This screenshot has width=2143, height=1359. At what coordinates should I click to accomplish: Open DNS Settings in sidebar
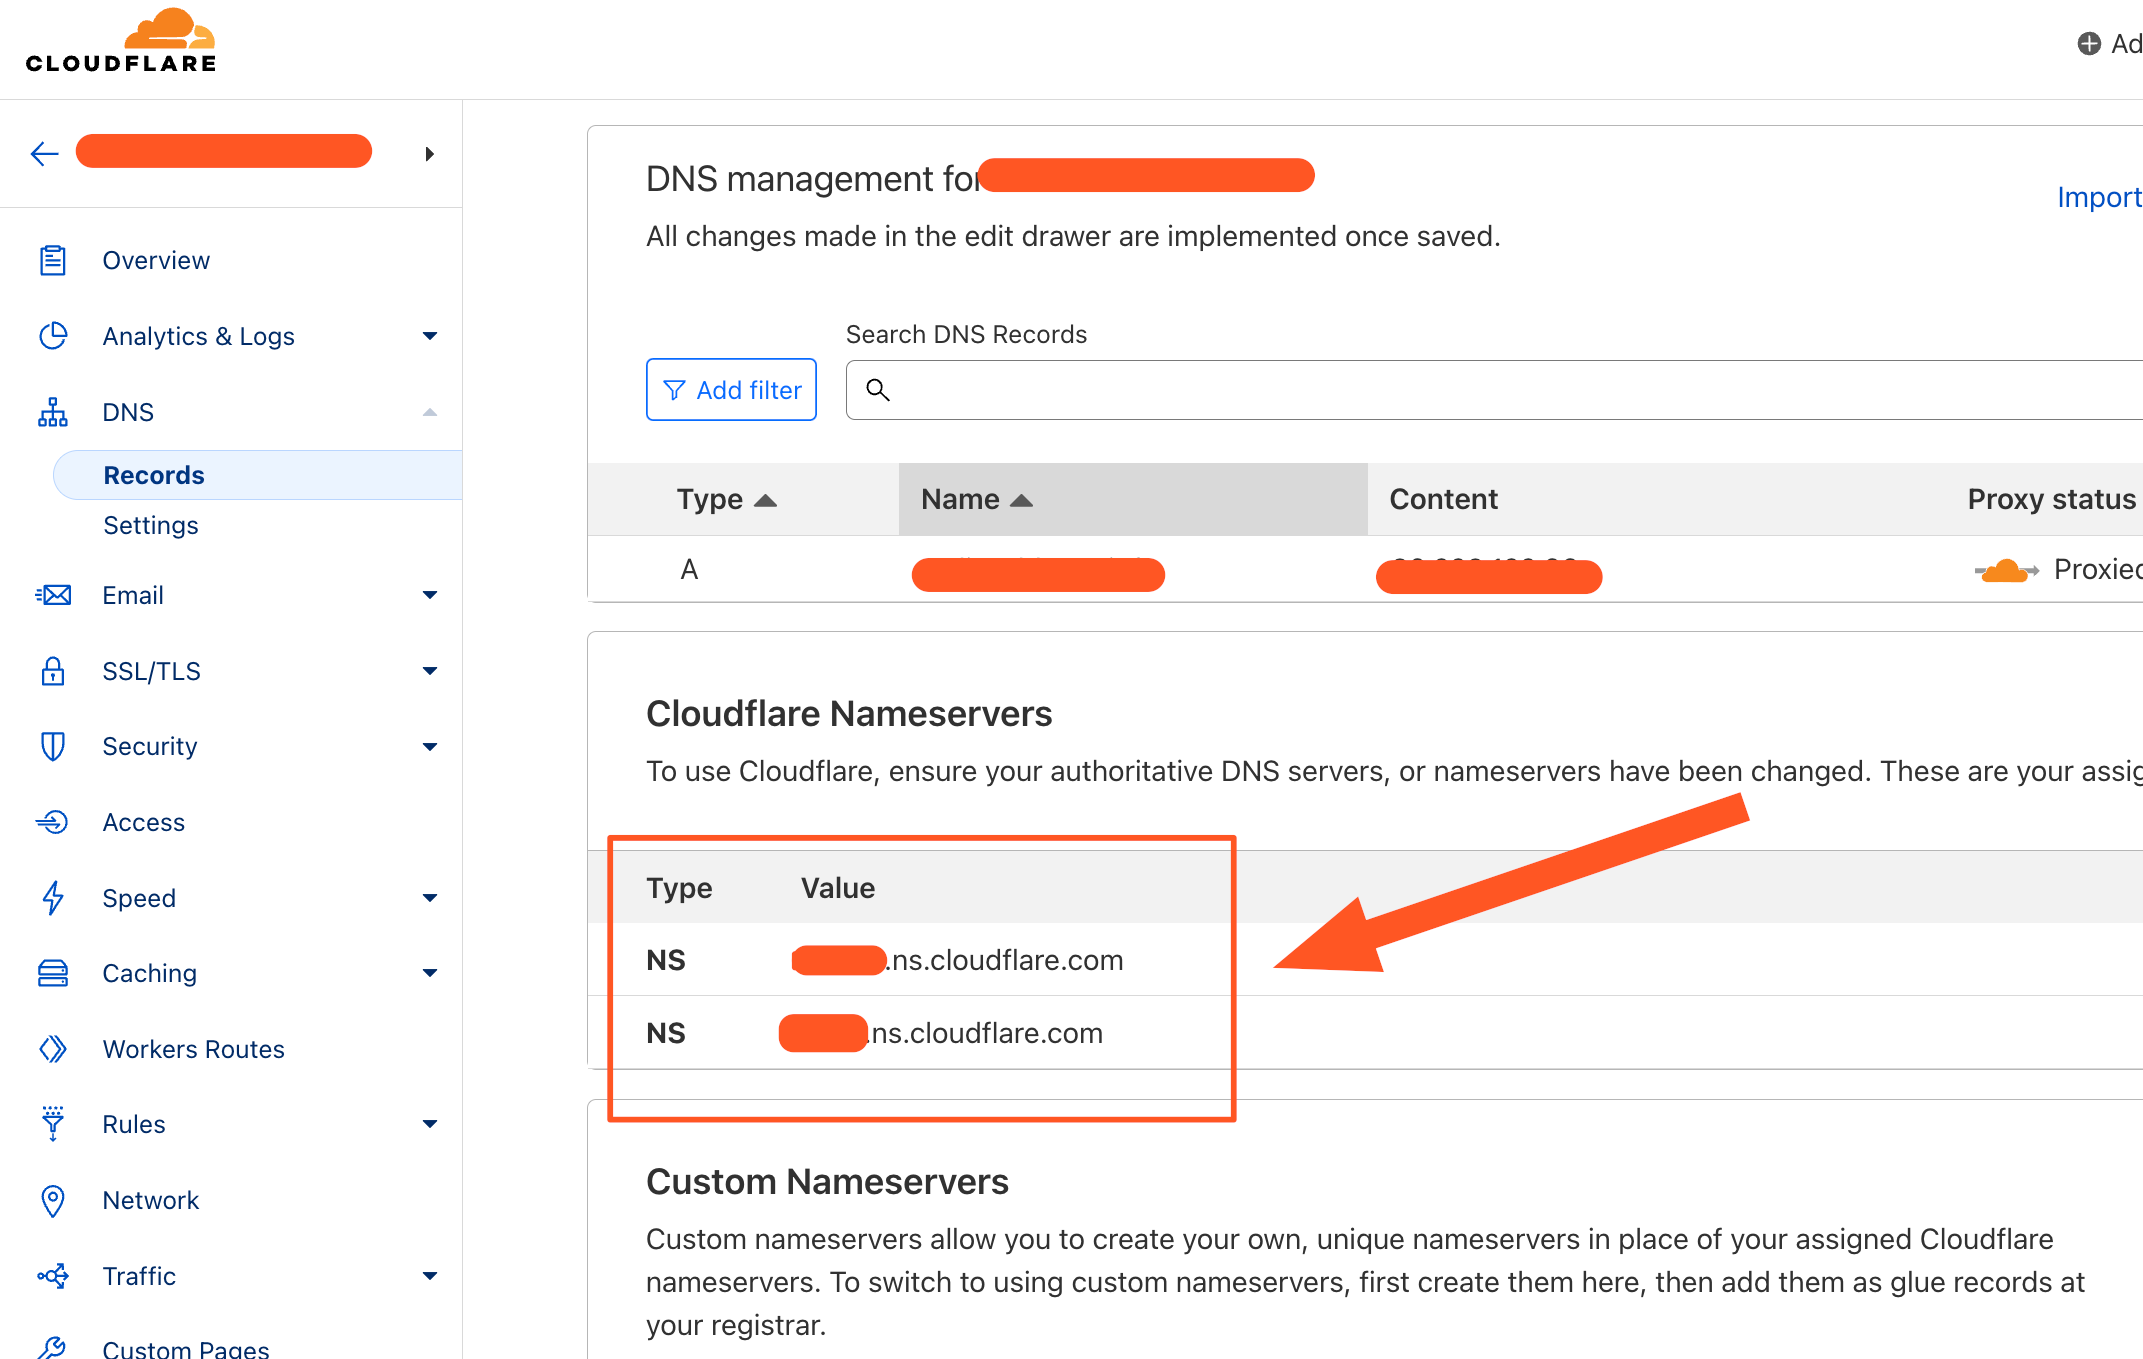click(151, 525)
